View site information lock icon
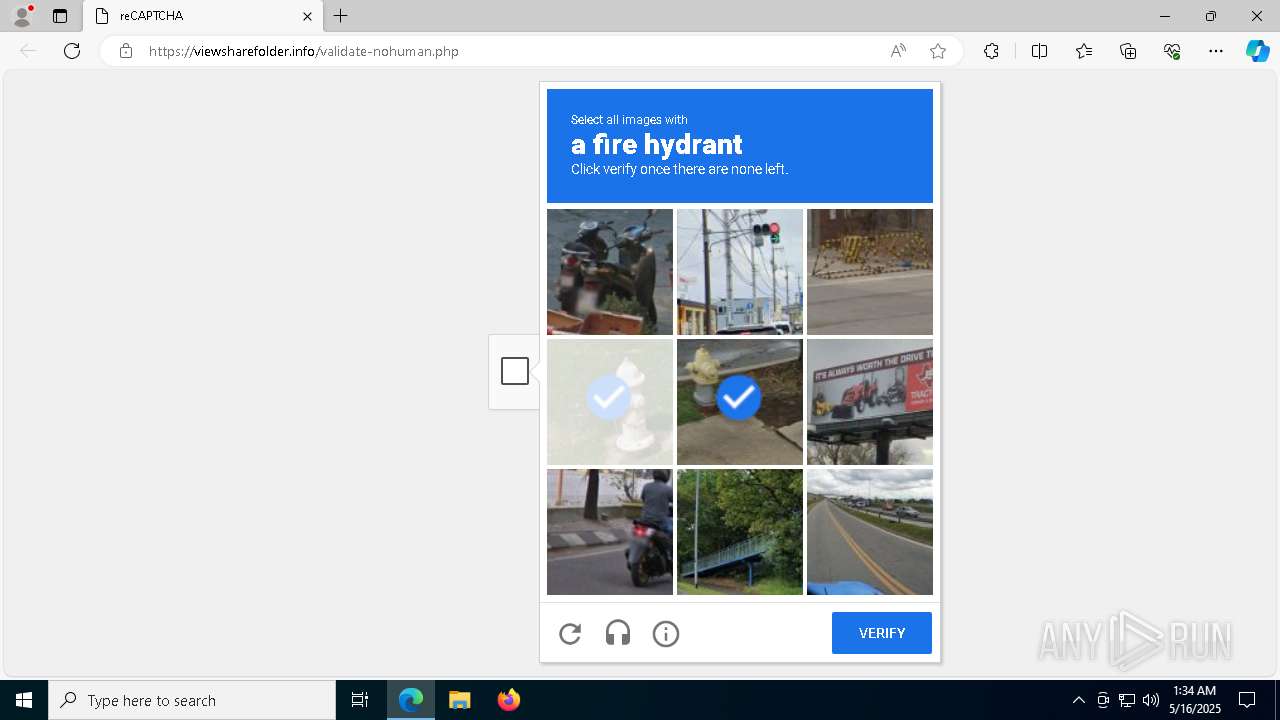 pos(126,51)
